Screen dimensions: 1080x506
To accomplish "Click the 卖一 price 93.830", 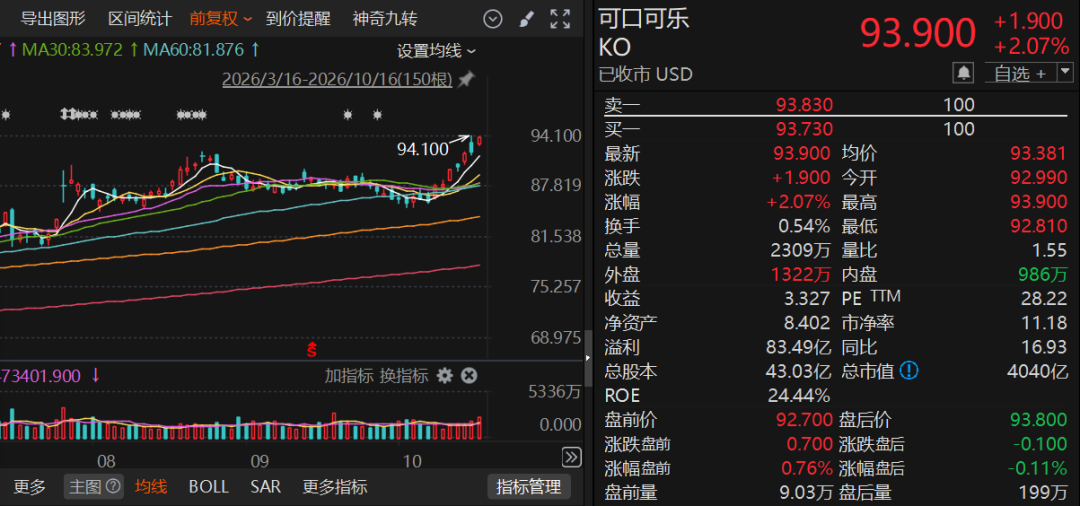I will (x=804, y=105).
